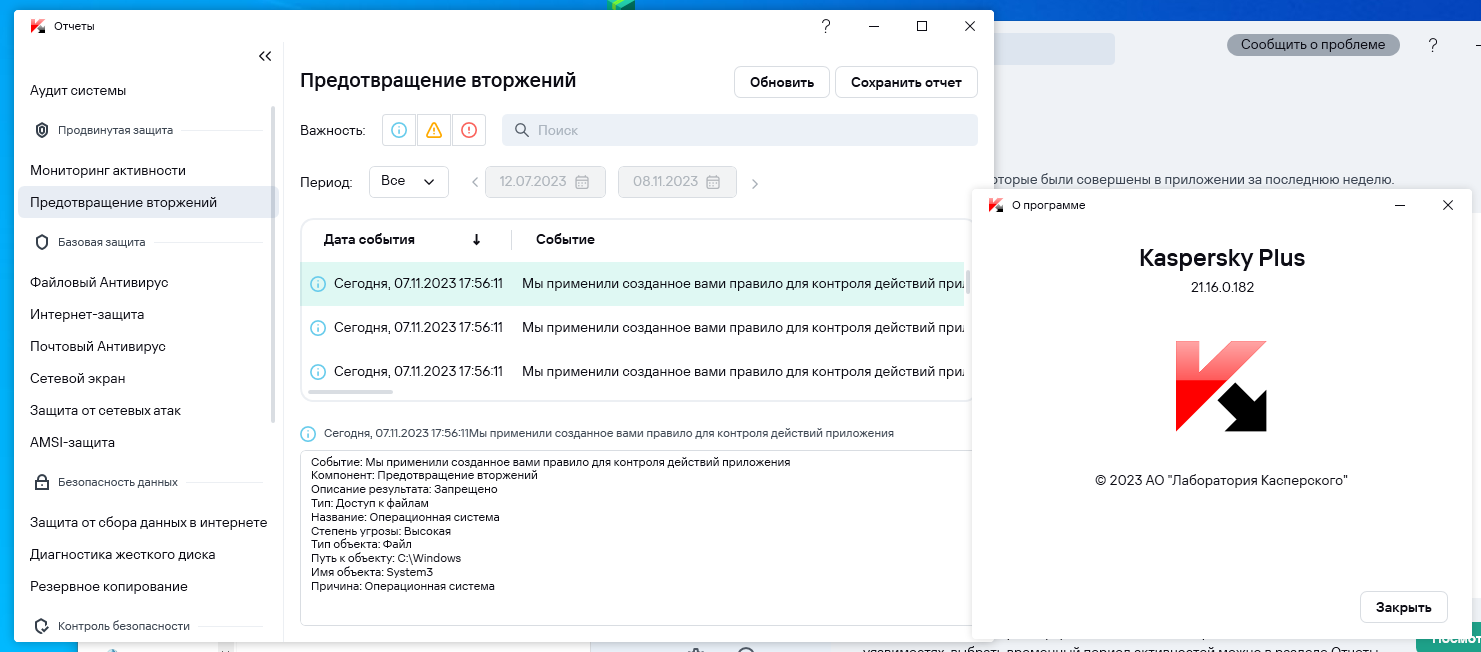Select Предотвращение вторжений in the sidebar

coord(148,202)
